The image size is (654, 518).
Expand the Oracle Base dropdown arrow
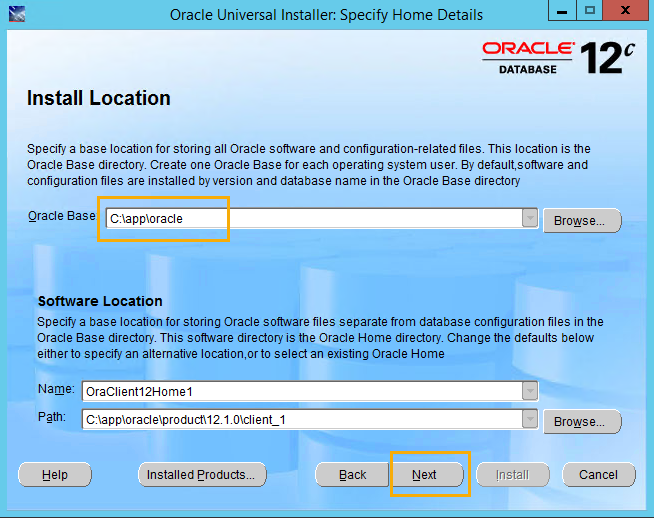coord(530,218)
